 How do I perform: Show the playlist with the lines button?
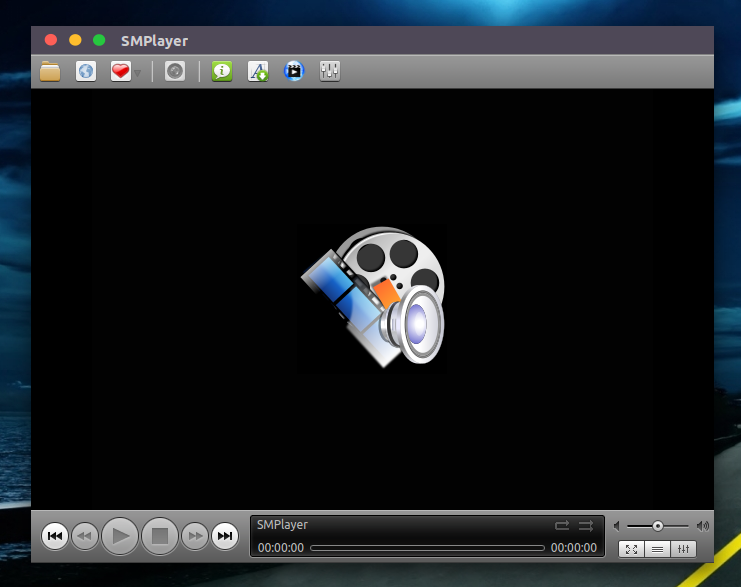click(x=657, y=549)
